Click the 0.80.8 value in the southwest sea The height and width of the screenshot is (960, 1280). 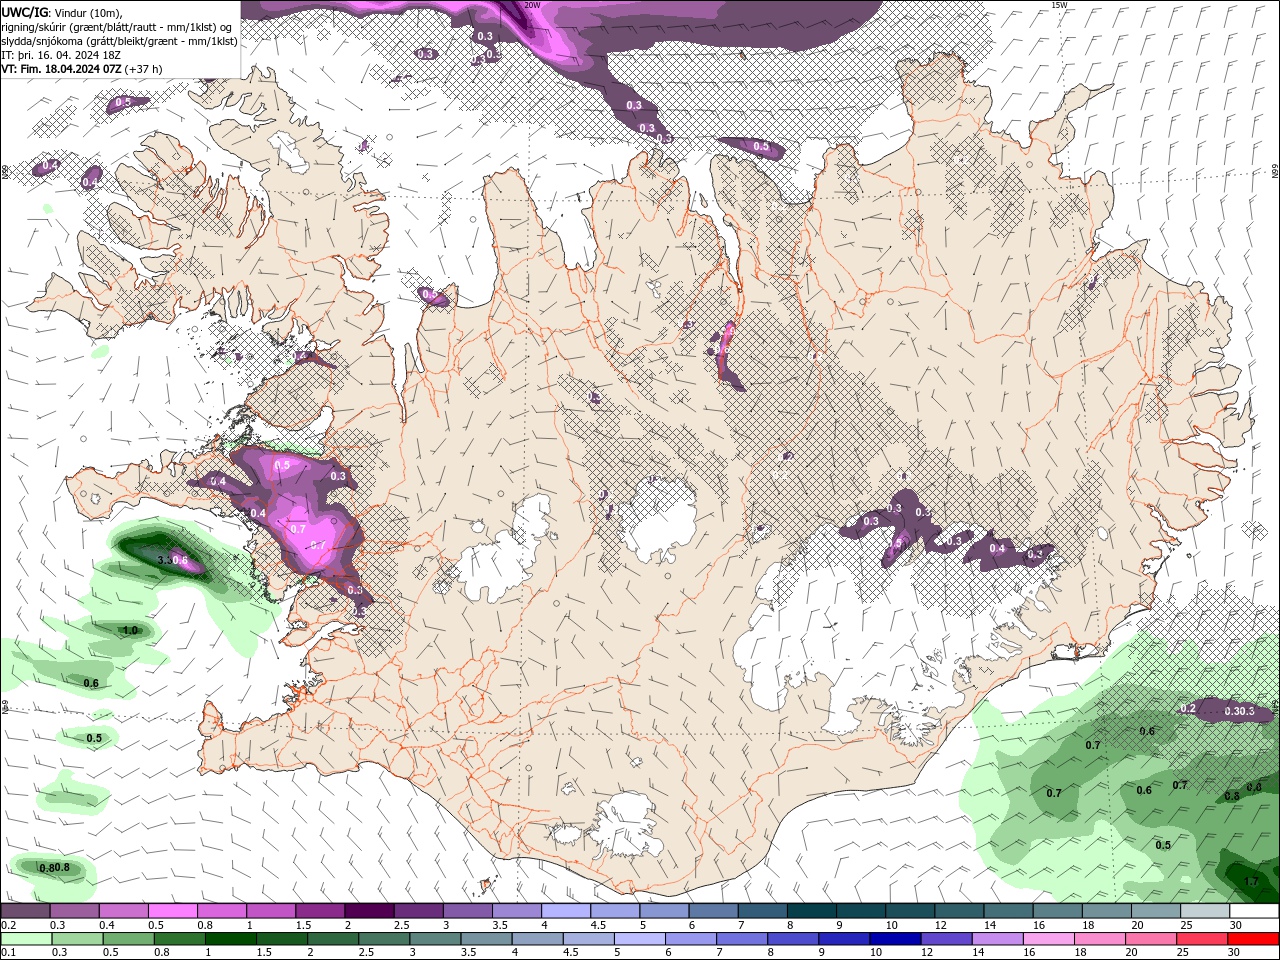coord(55,867)
